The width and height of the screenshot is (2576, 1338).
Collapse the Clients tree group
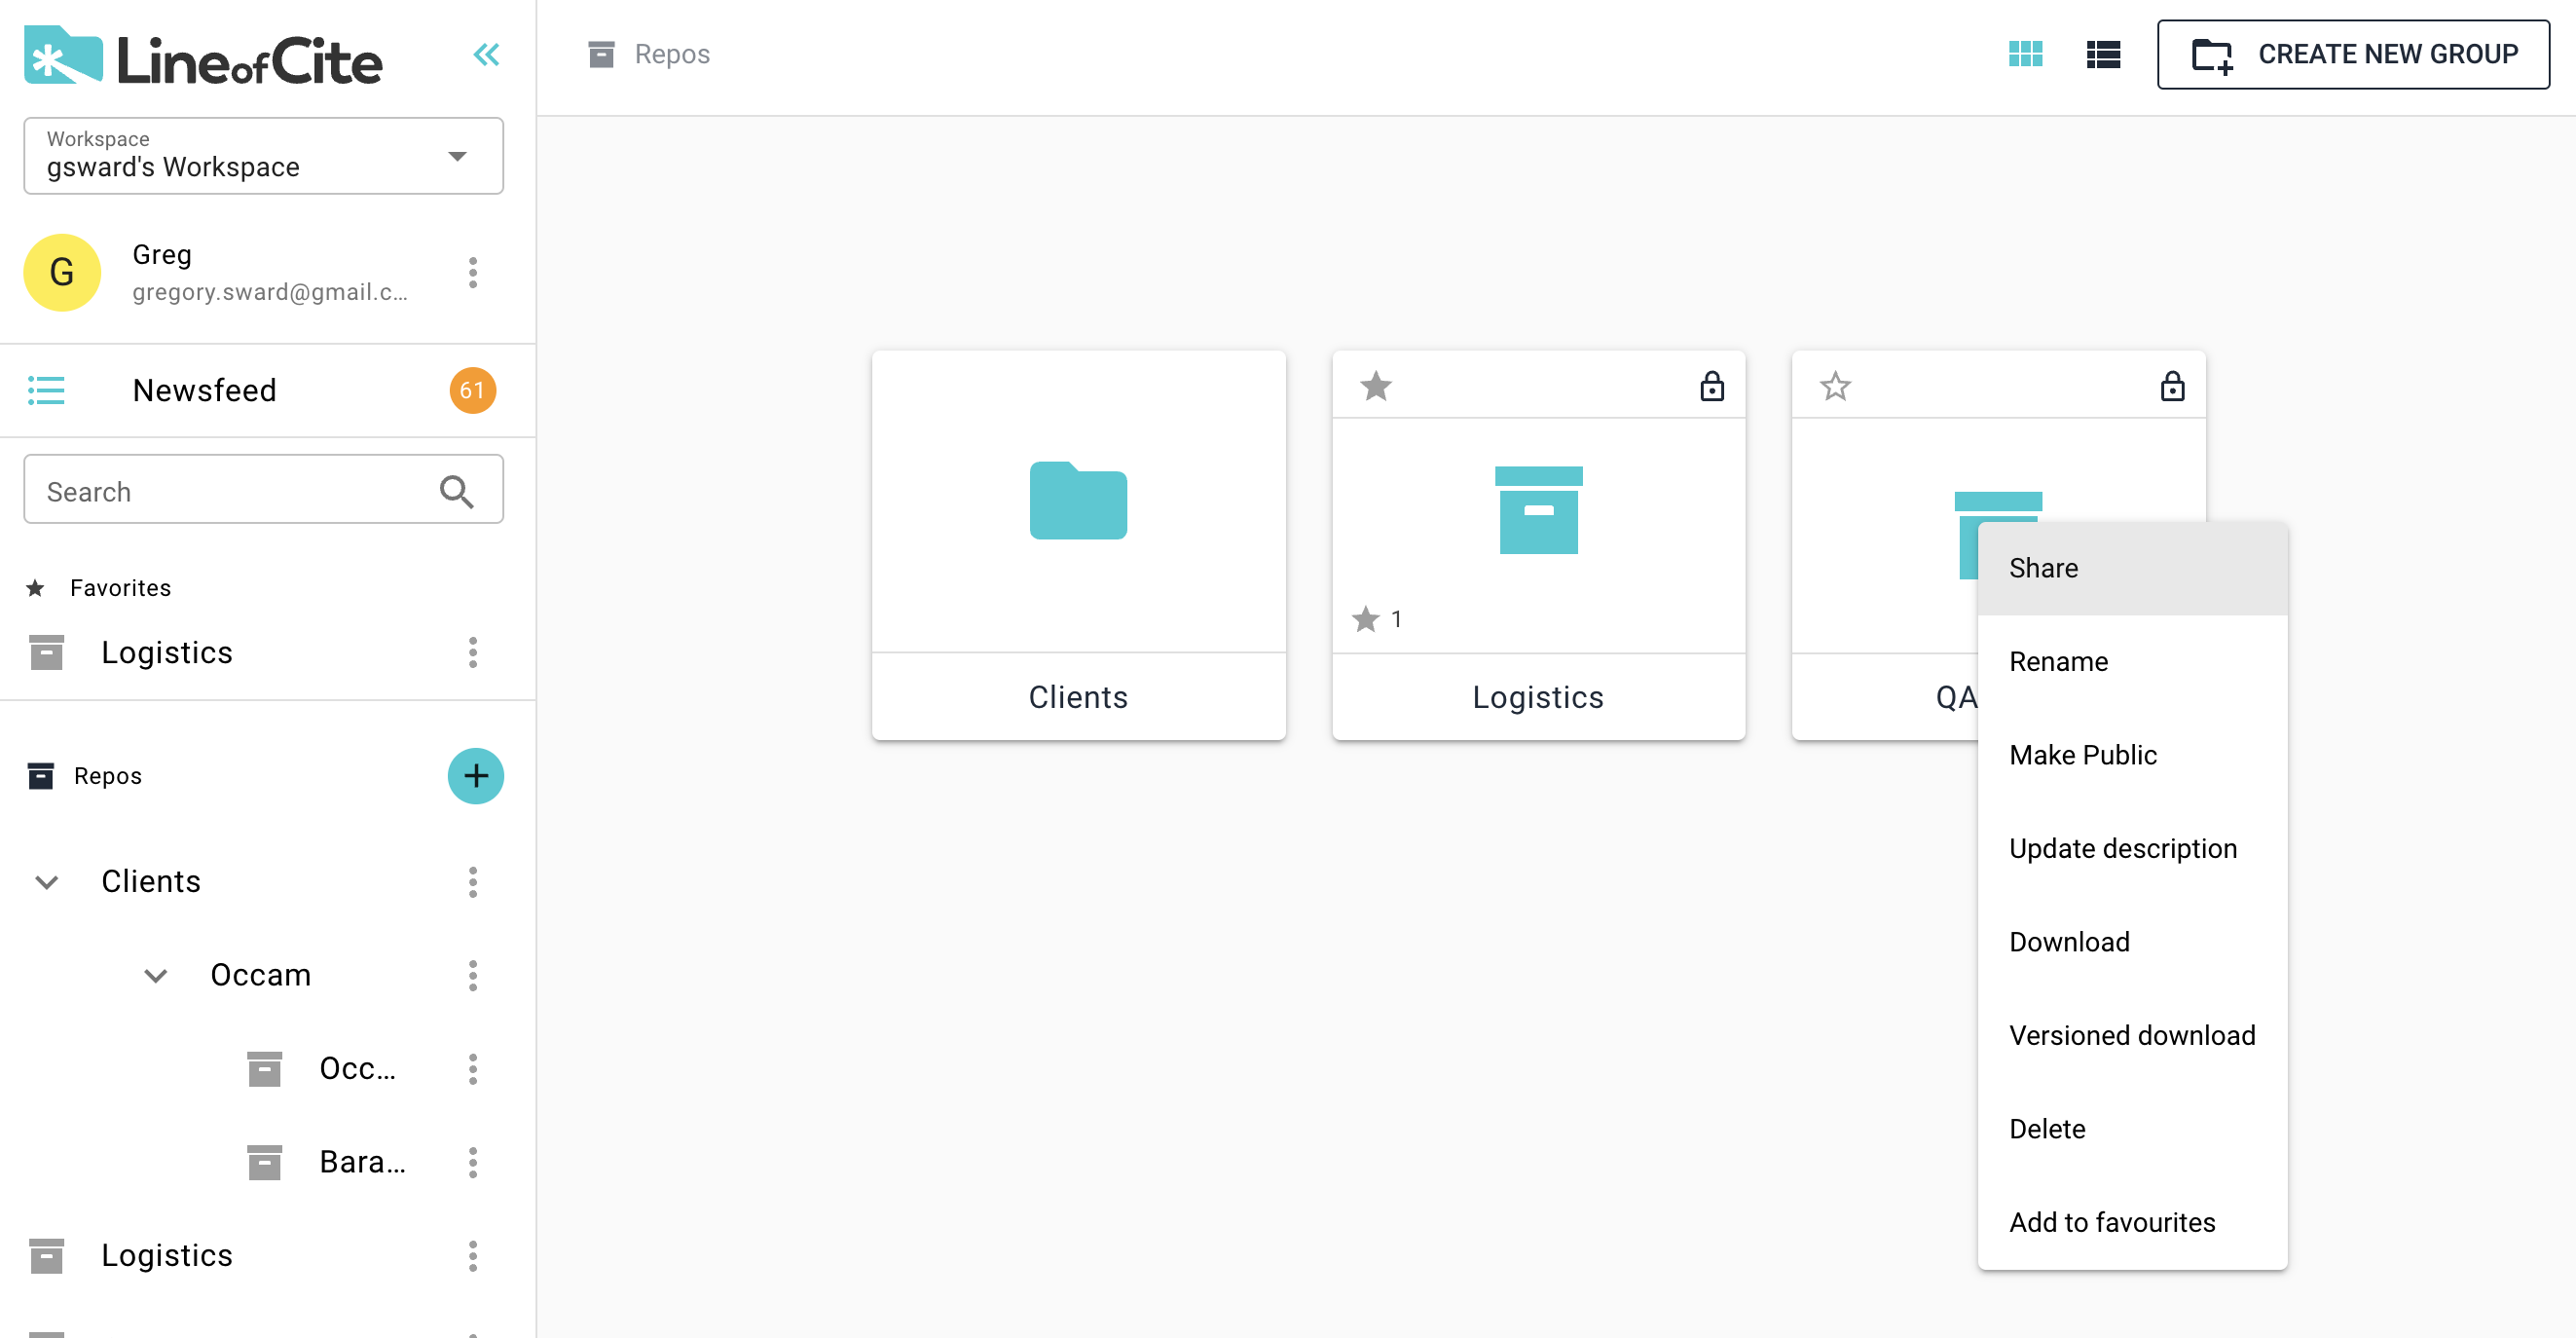[x=46, y=882]
